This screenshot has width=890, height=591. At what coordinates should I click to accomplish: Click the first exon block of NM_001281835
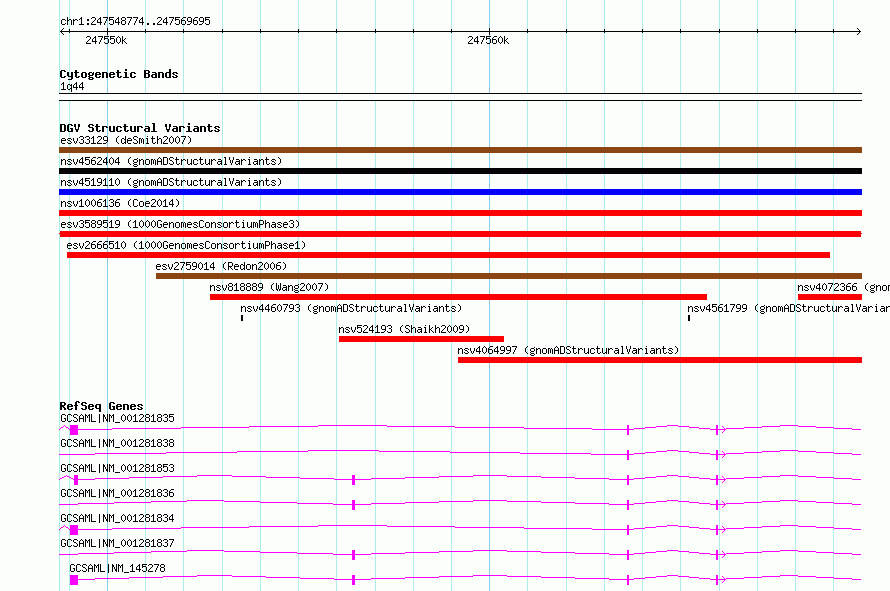(74, 430)
